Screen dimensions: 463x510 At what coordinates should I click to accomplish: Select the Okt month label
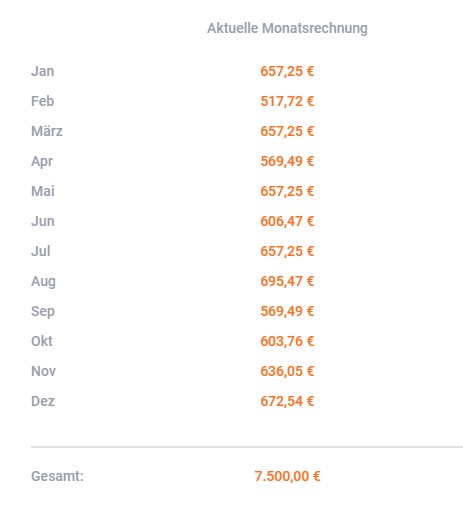pyautogui.click(x=42, y=341)
